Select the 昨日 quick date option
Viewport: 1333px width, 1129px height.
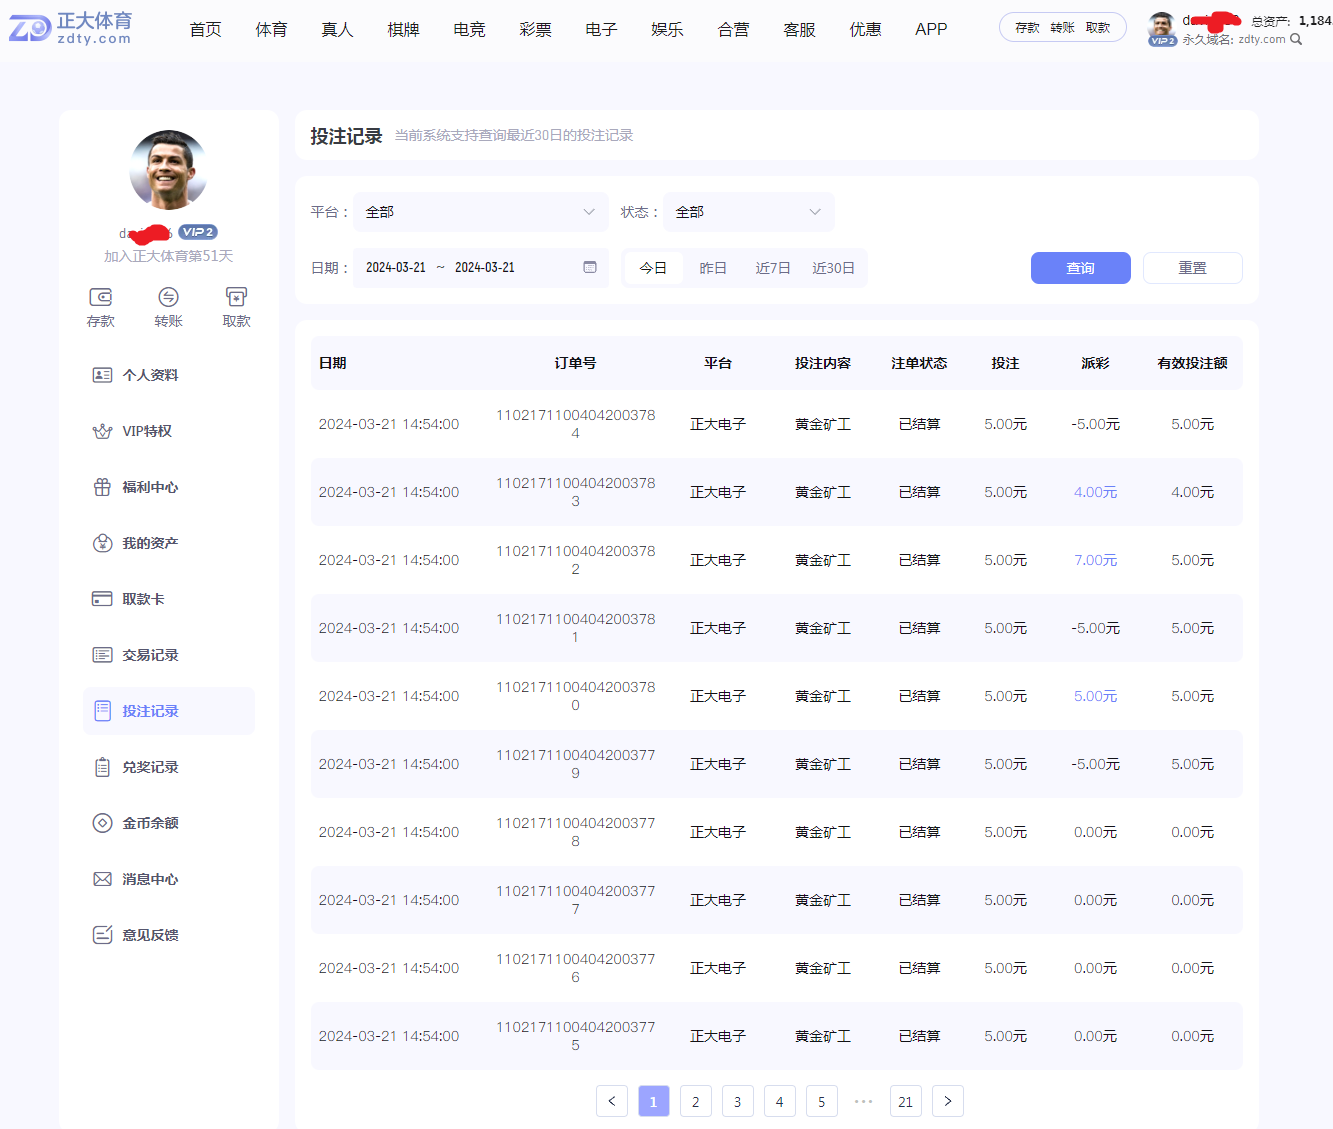pyautogui.click(x=713, y=268)
